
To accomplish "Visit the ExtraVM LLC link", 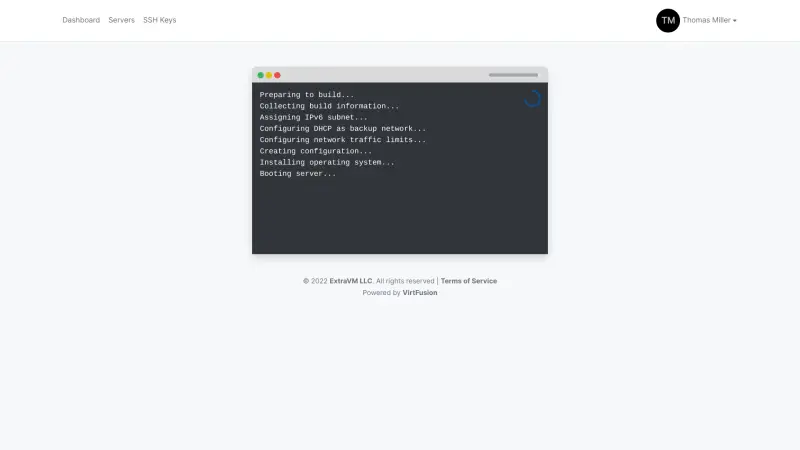I will point(351,281).
